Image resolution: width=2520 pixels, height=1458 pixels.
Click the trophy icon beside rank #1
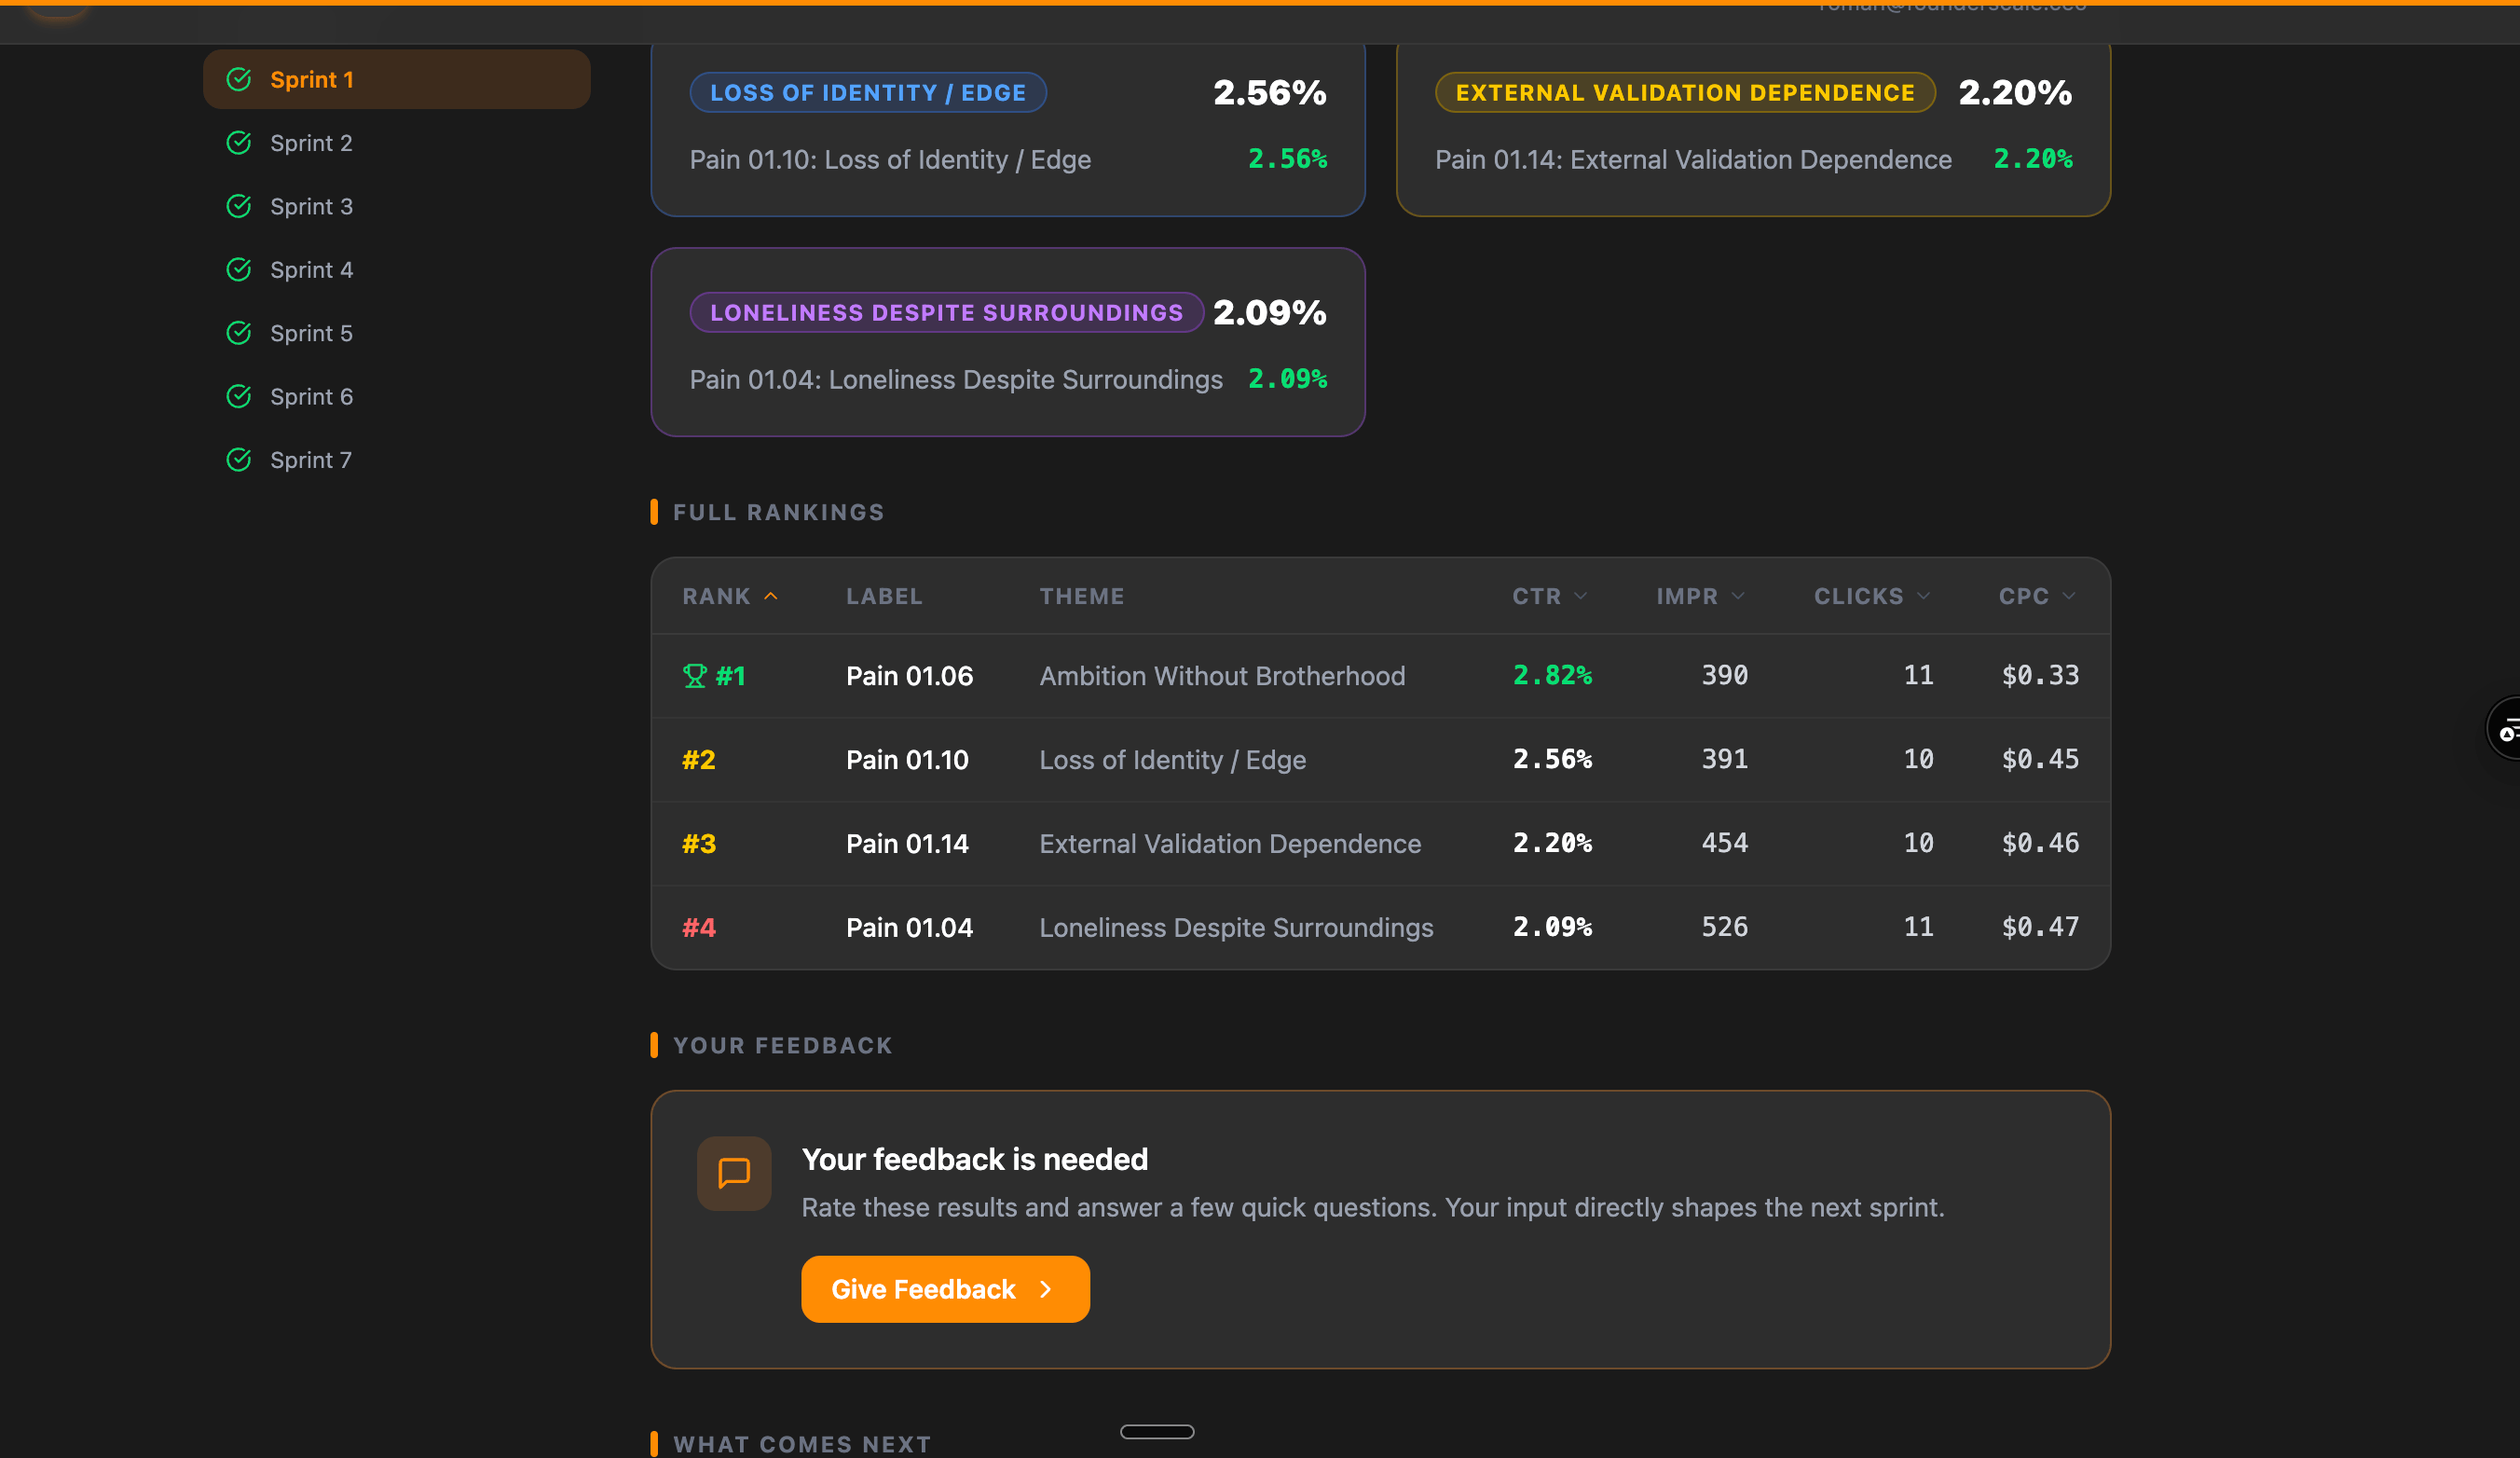tap(694, 676)
